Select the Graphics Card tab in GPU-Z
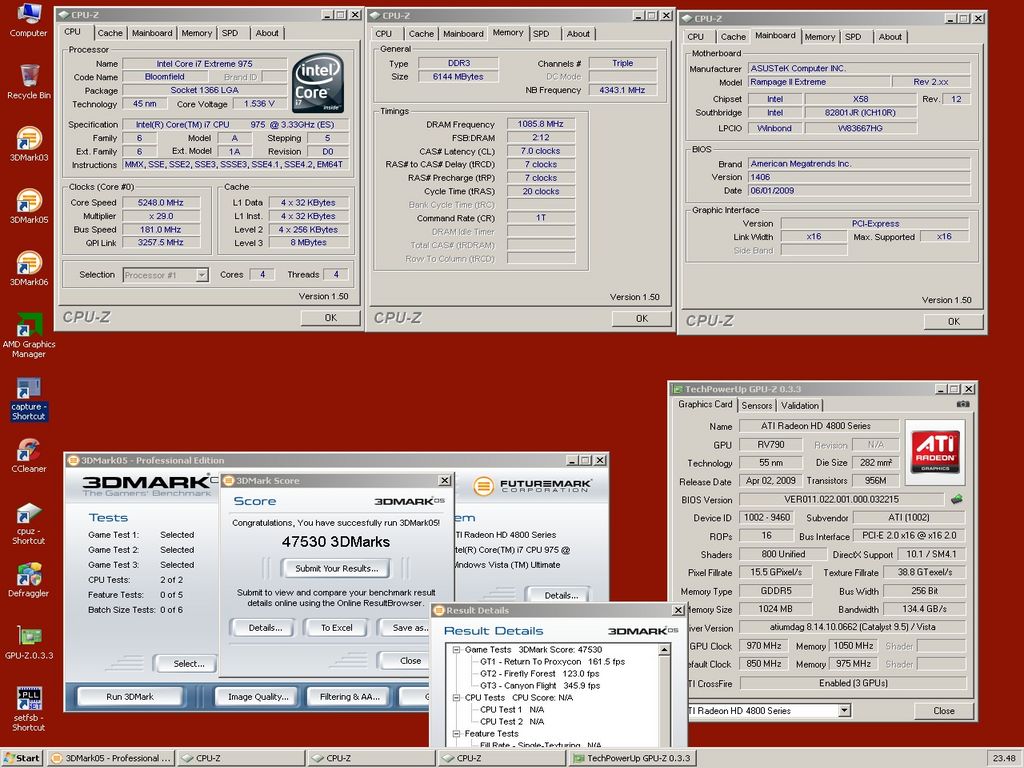Screen dimensions: 1024x768 (705, 404)
